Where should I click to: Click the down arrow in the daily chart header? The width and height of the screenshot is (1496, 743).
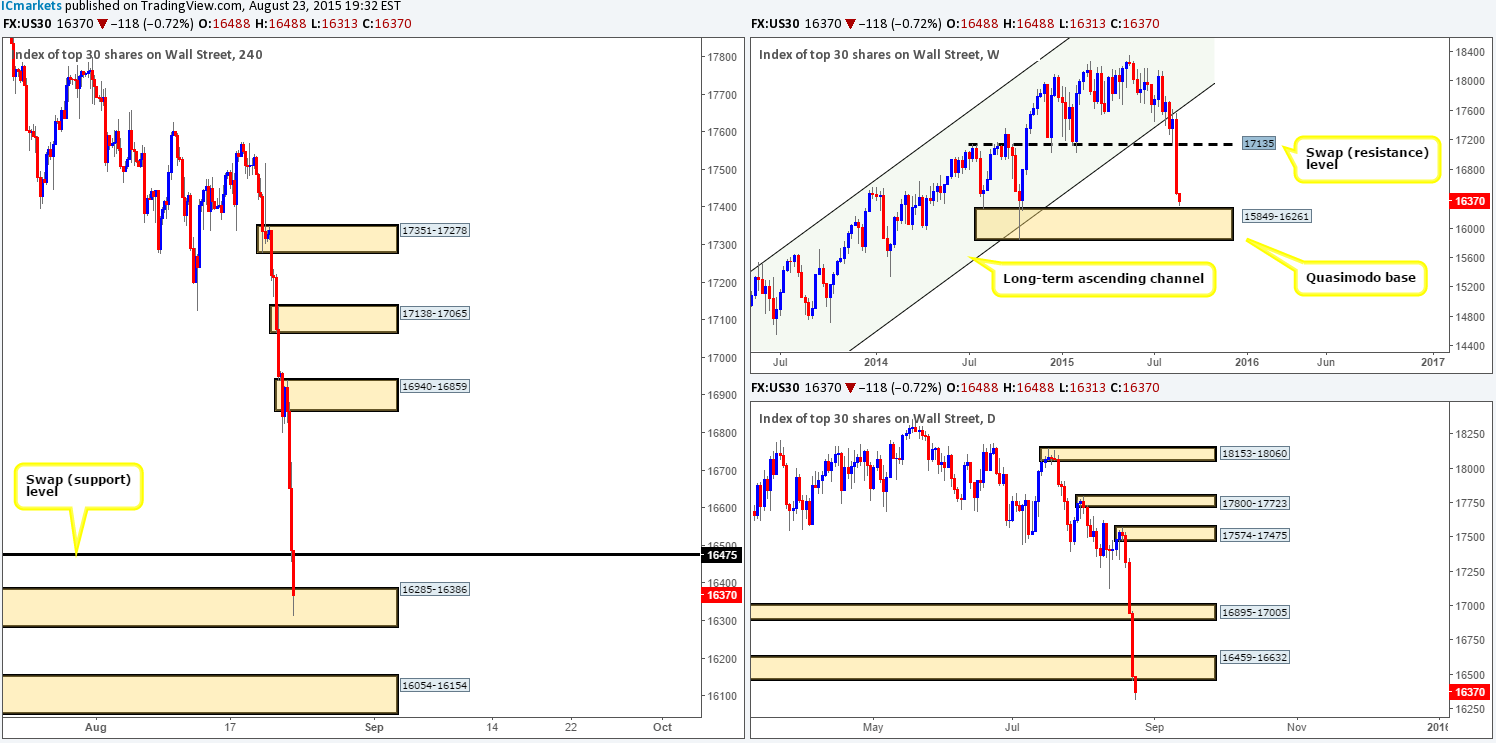click(851, 388)
